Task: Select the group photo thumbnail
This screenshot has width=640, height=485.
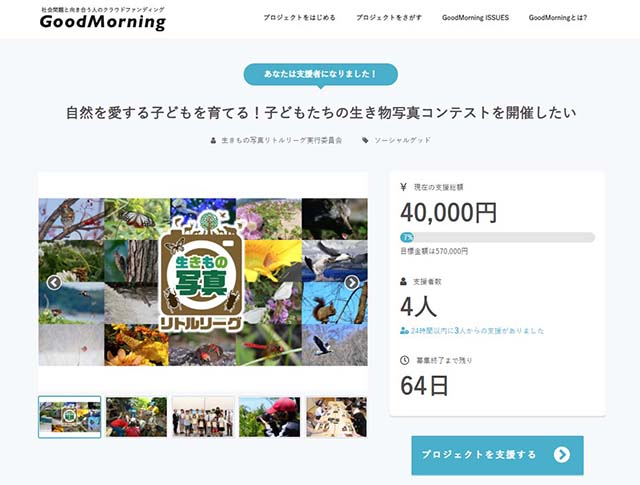Action: click(x=203, y=417)
